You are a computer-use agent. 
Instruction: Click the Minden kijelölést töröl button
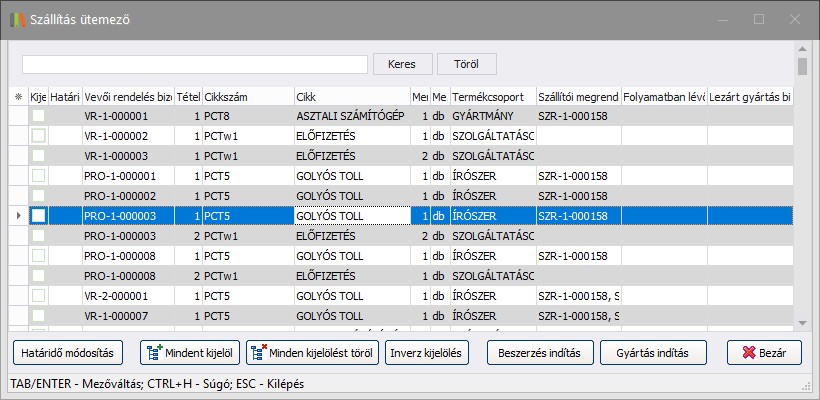[x=312, y=352]
